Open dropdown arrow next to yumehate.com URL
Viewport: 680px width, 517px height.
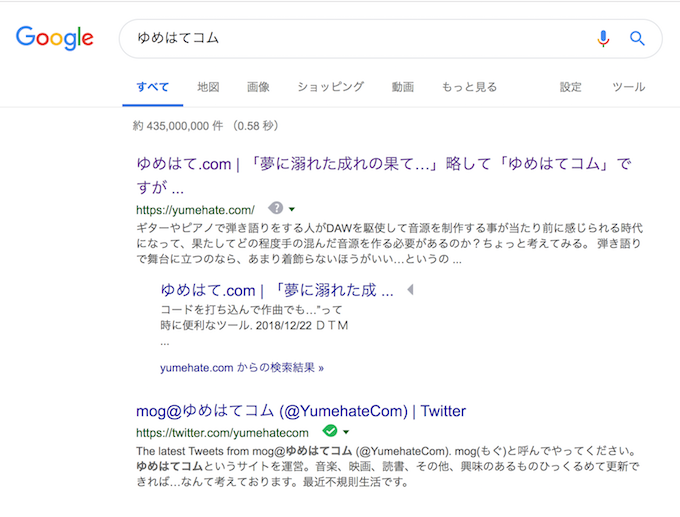point(292,209)
